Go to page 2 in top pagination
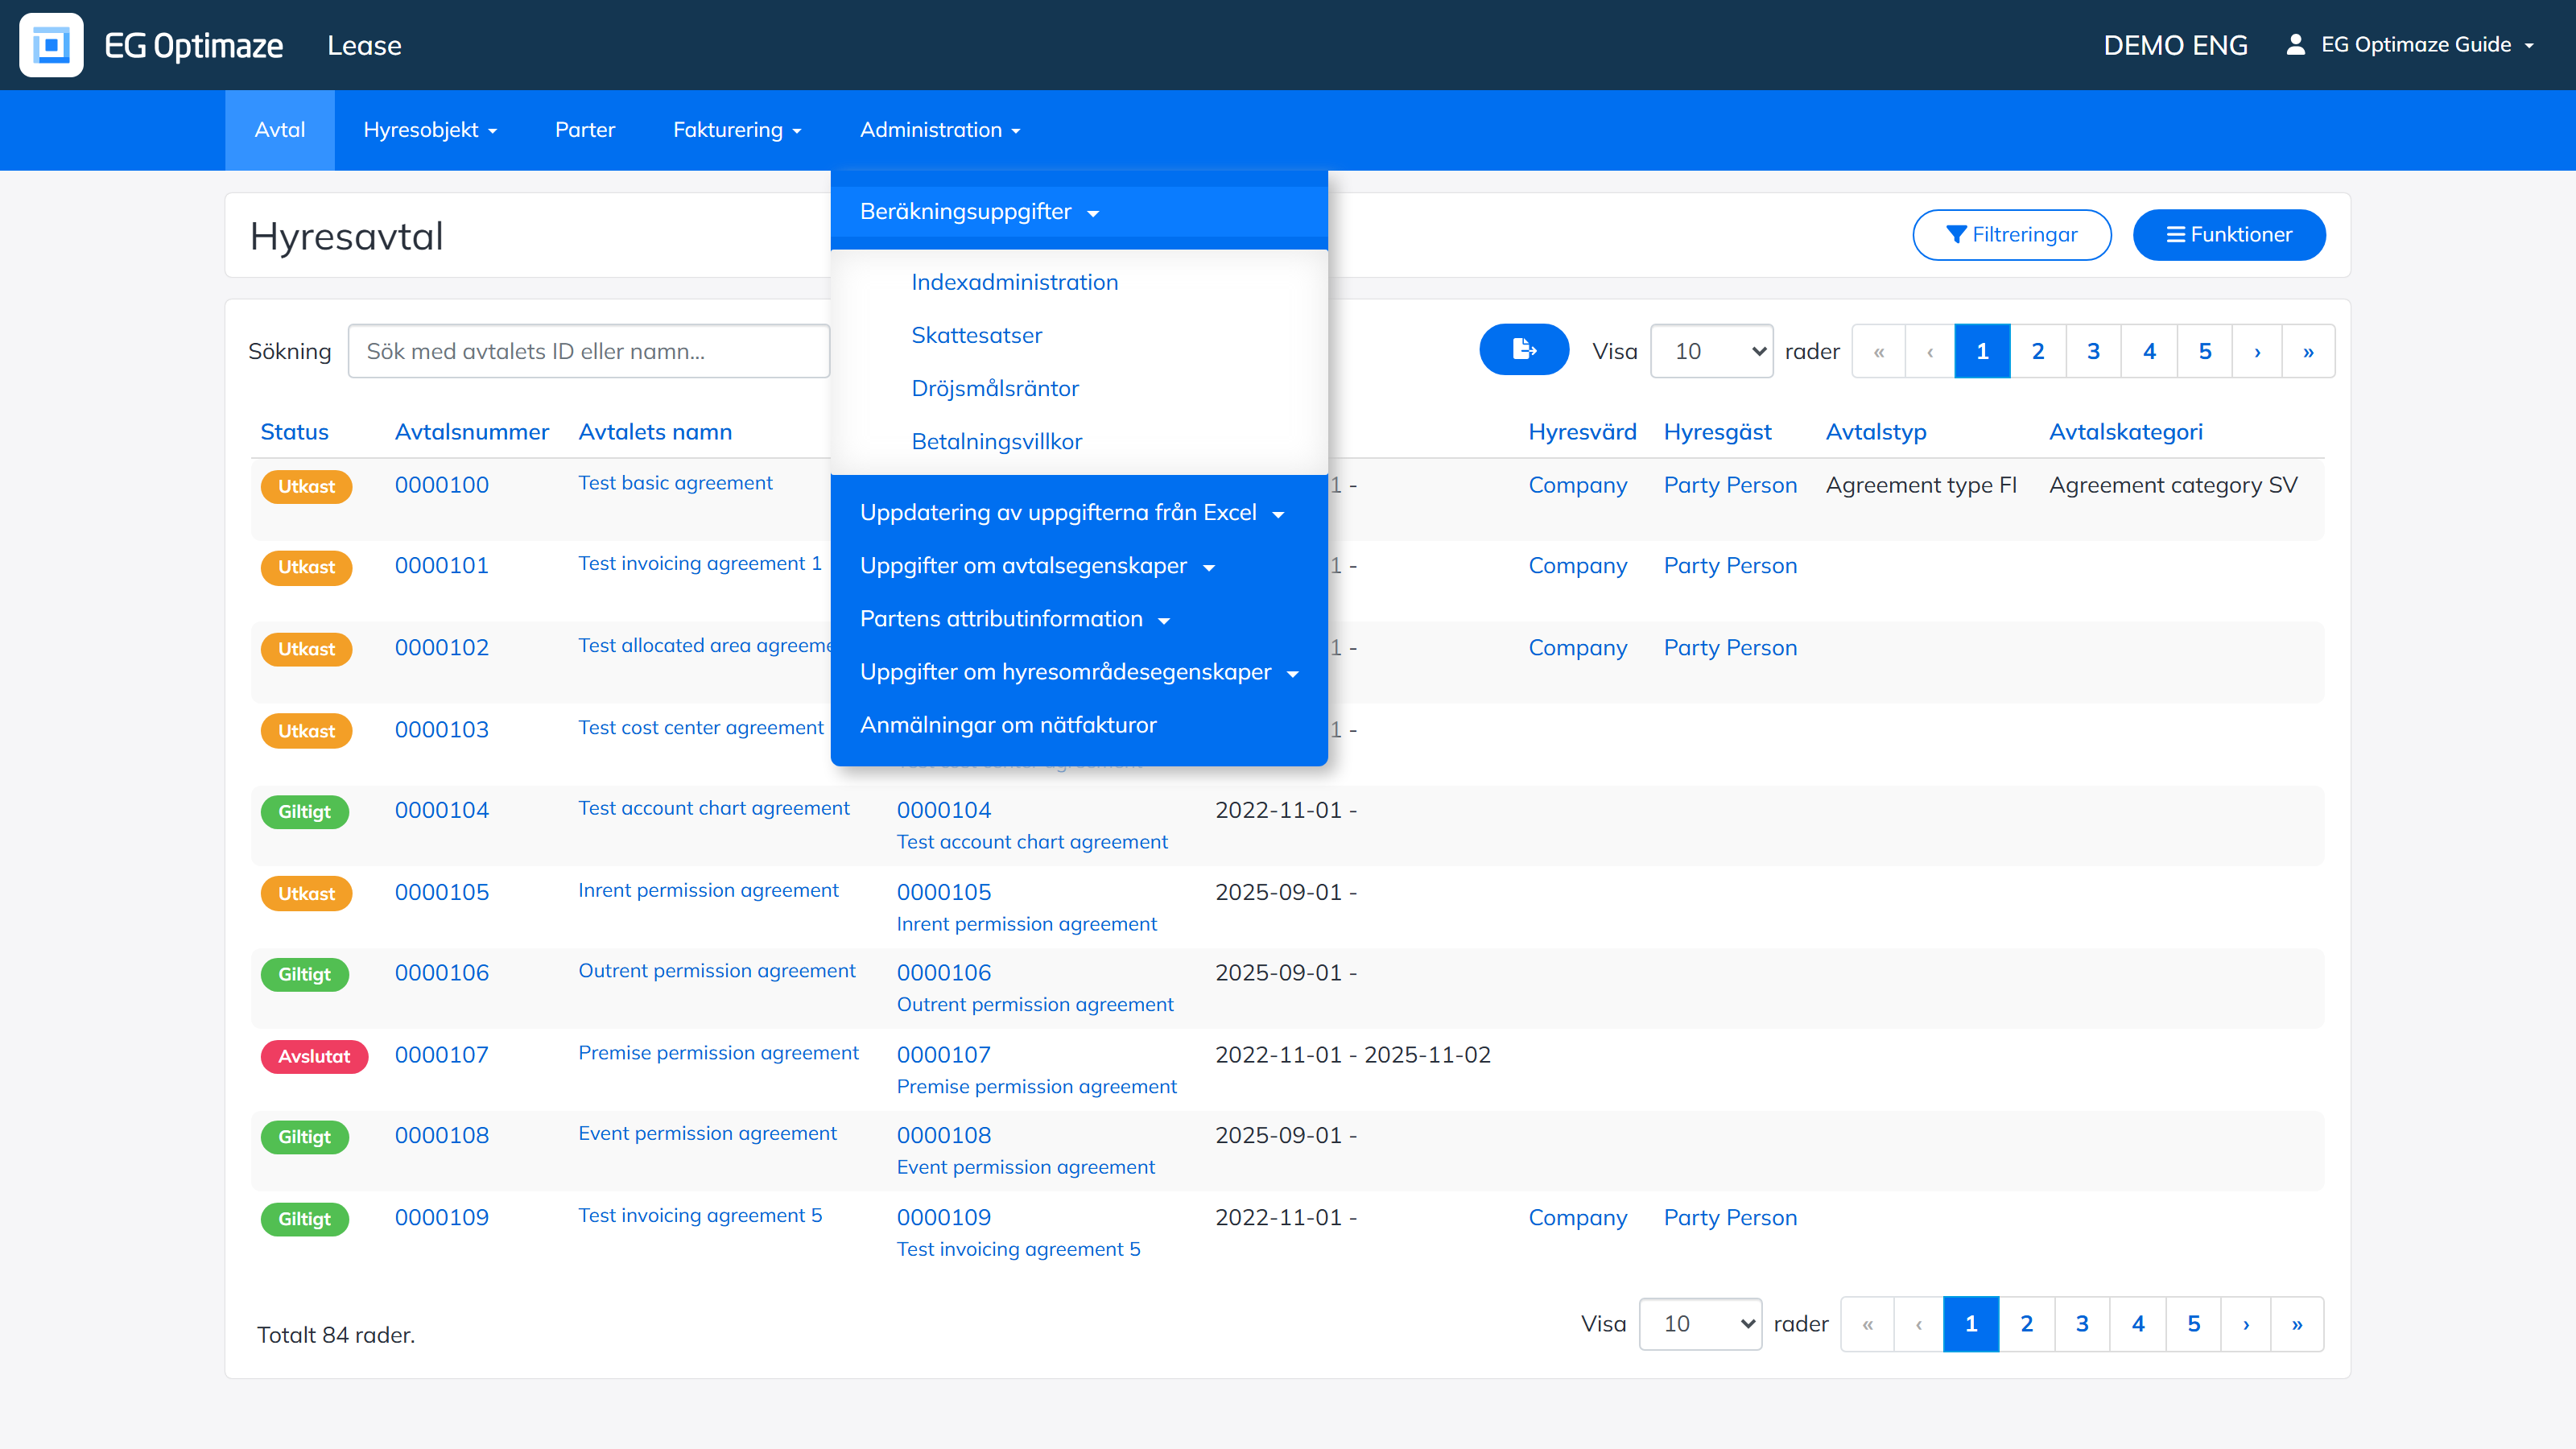The height and width of the screenshot is (1449, 2576). coord(2038,351)
